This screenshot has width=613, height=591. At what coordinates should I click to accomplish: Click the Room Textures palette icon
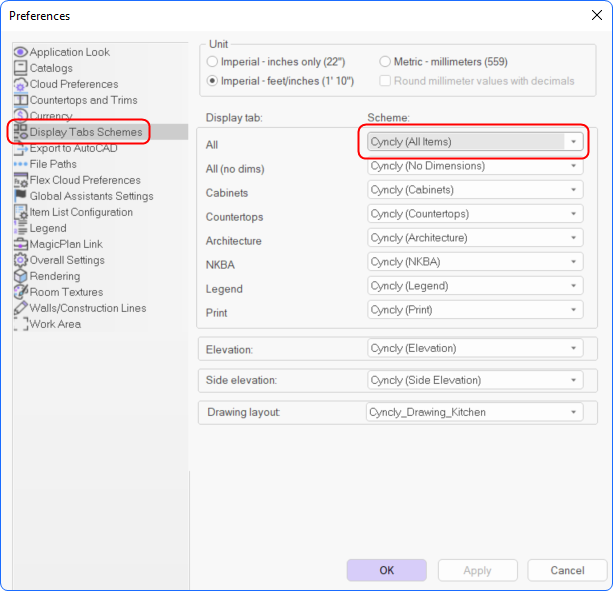tap(21, 292)
